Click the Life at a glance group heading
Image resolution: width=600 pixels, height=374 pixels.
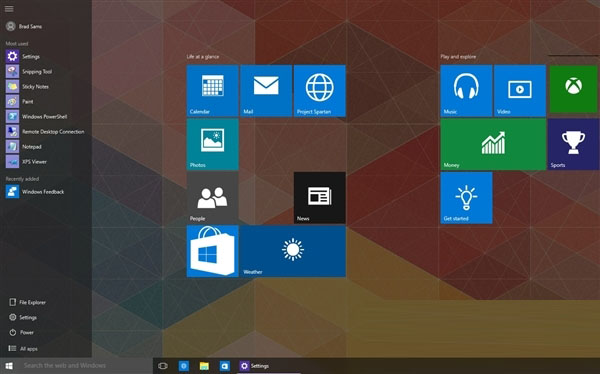click(x=203, y=57)
